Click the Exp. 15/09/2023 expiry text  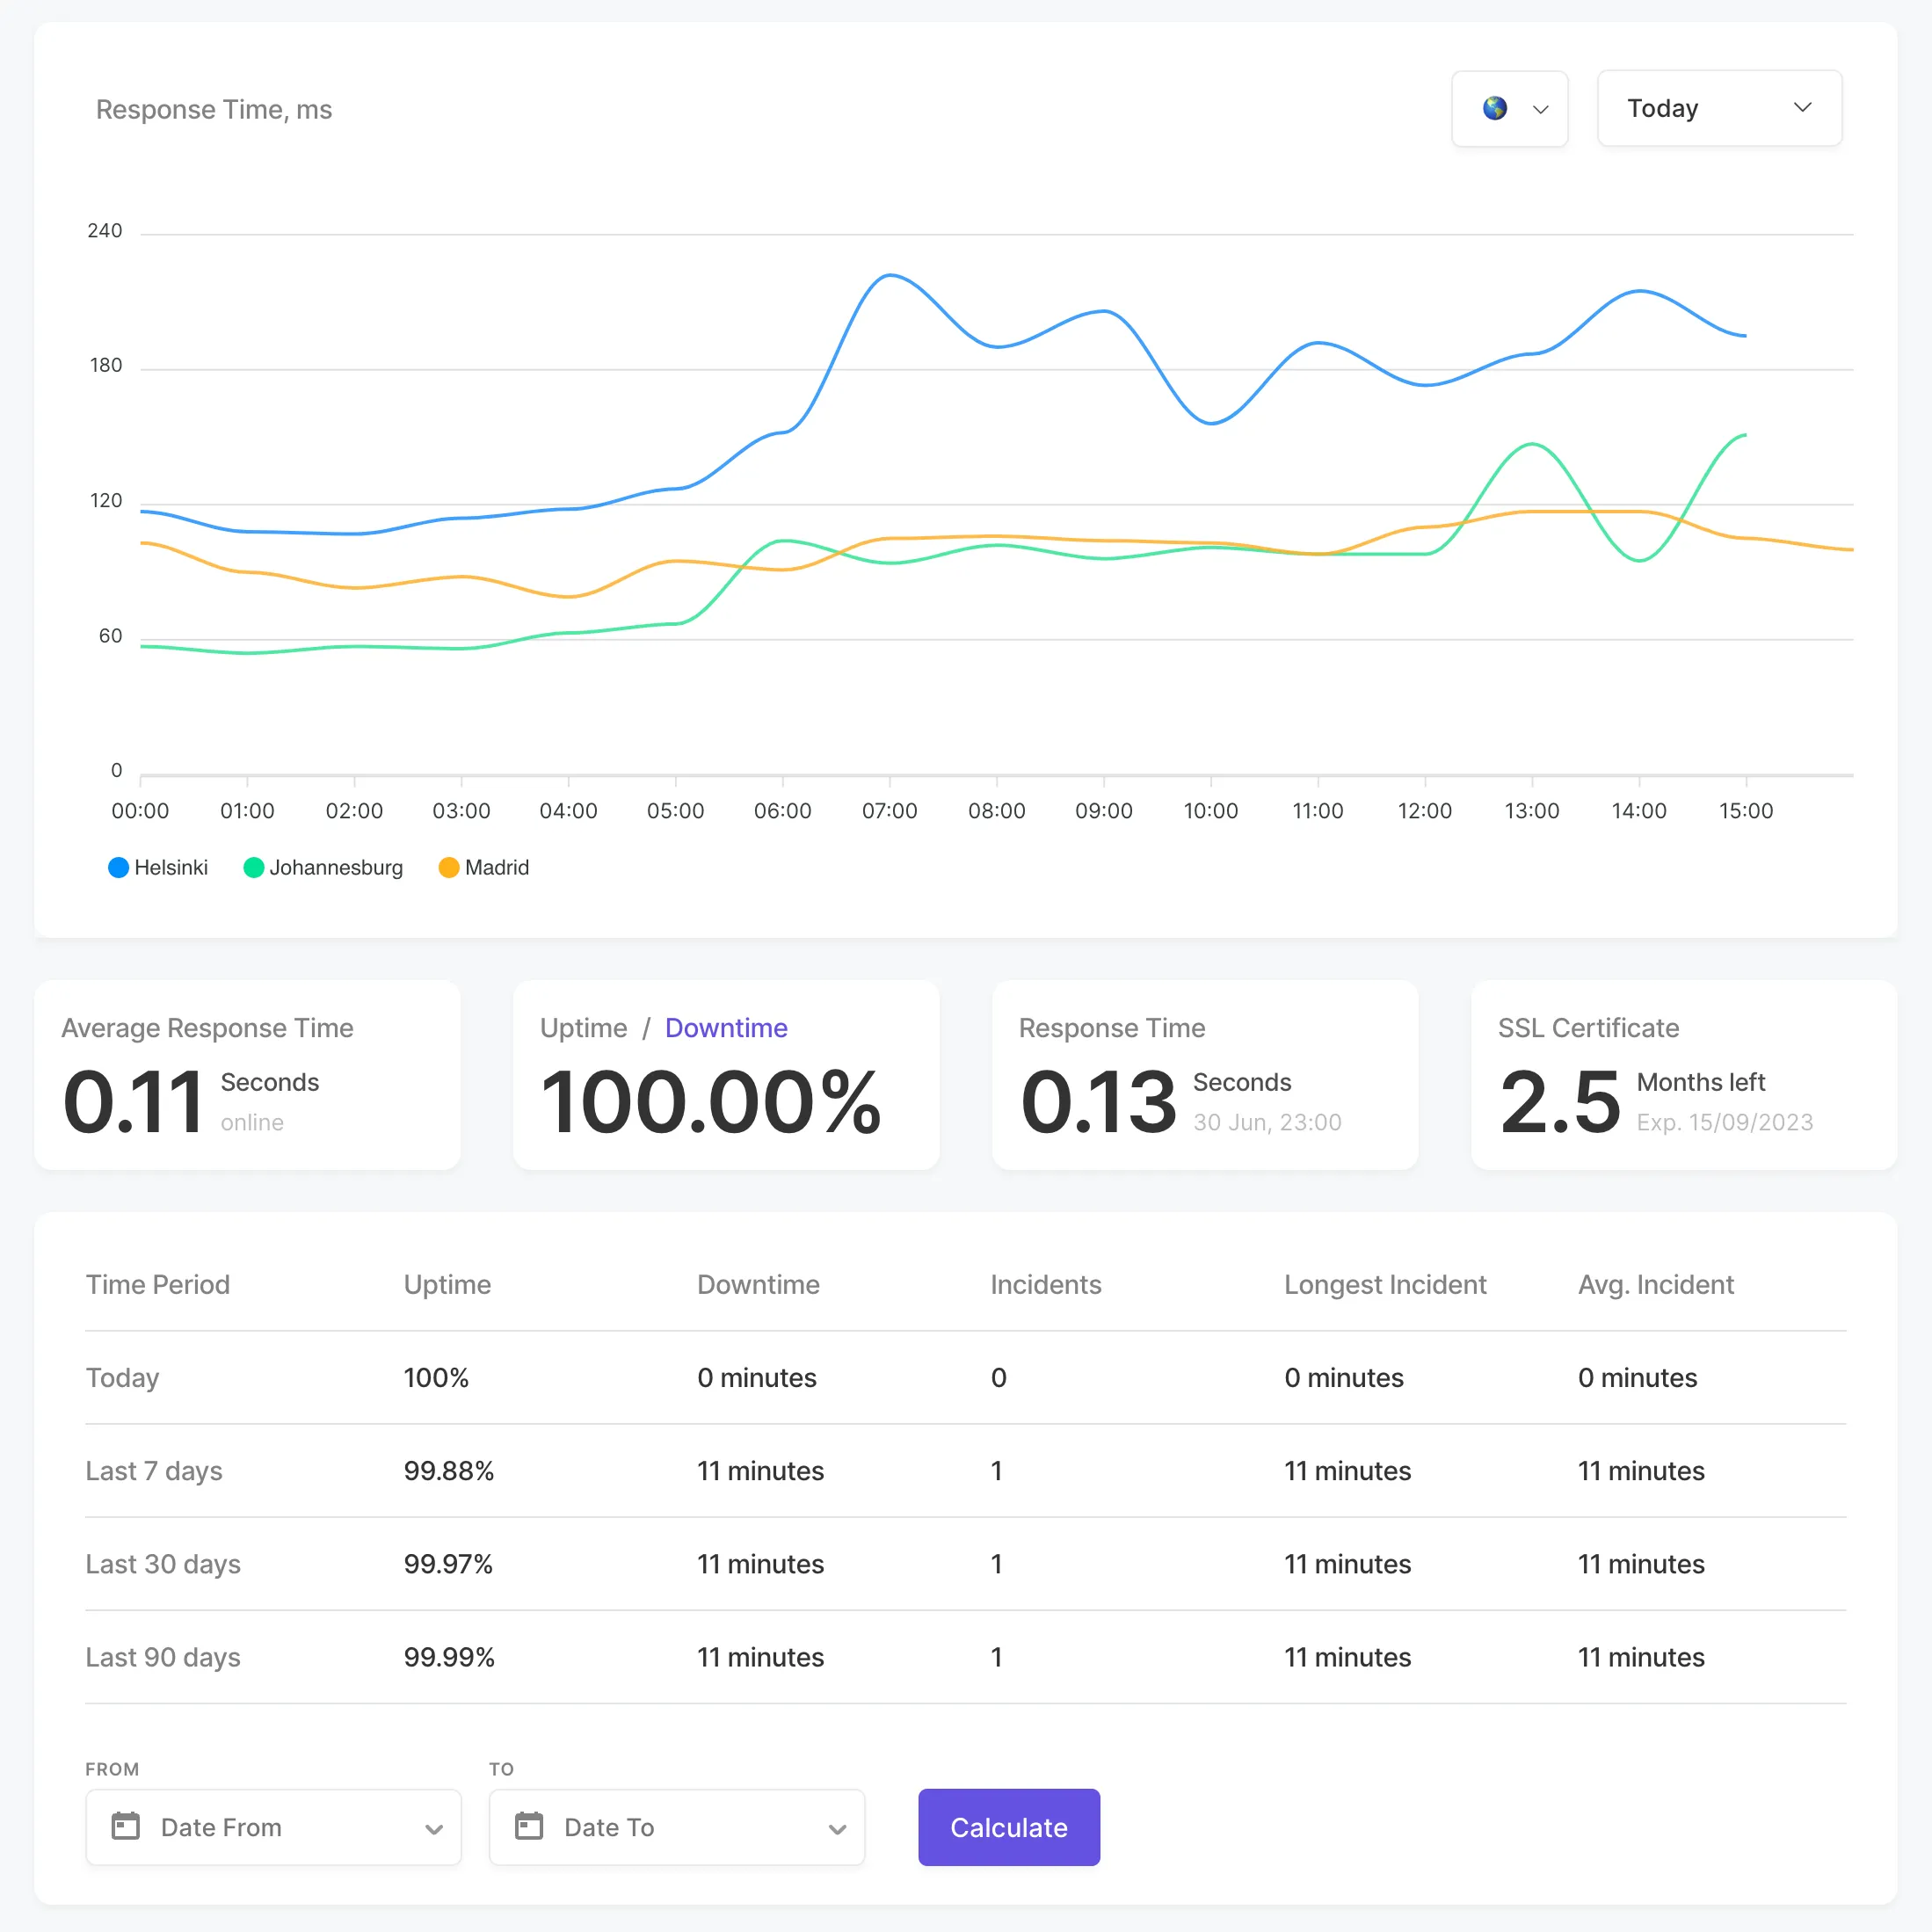coord(1724,1122)
